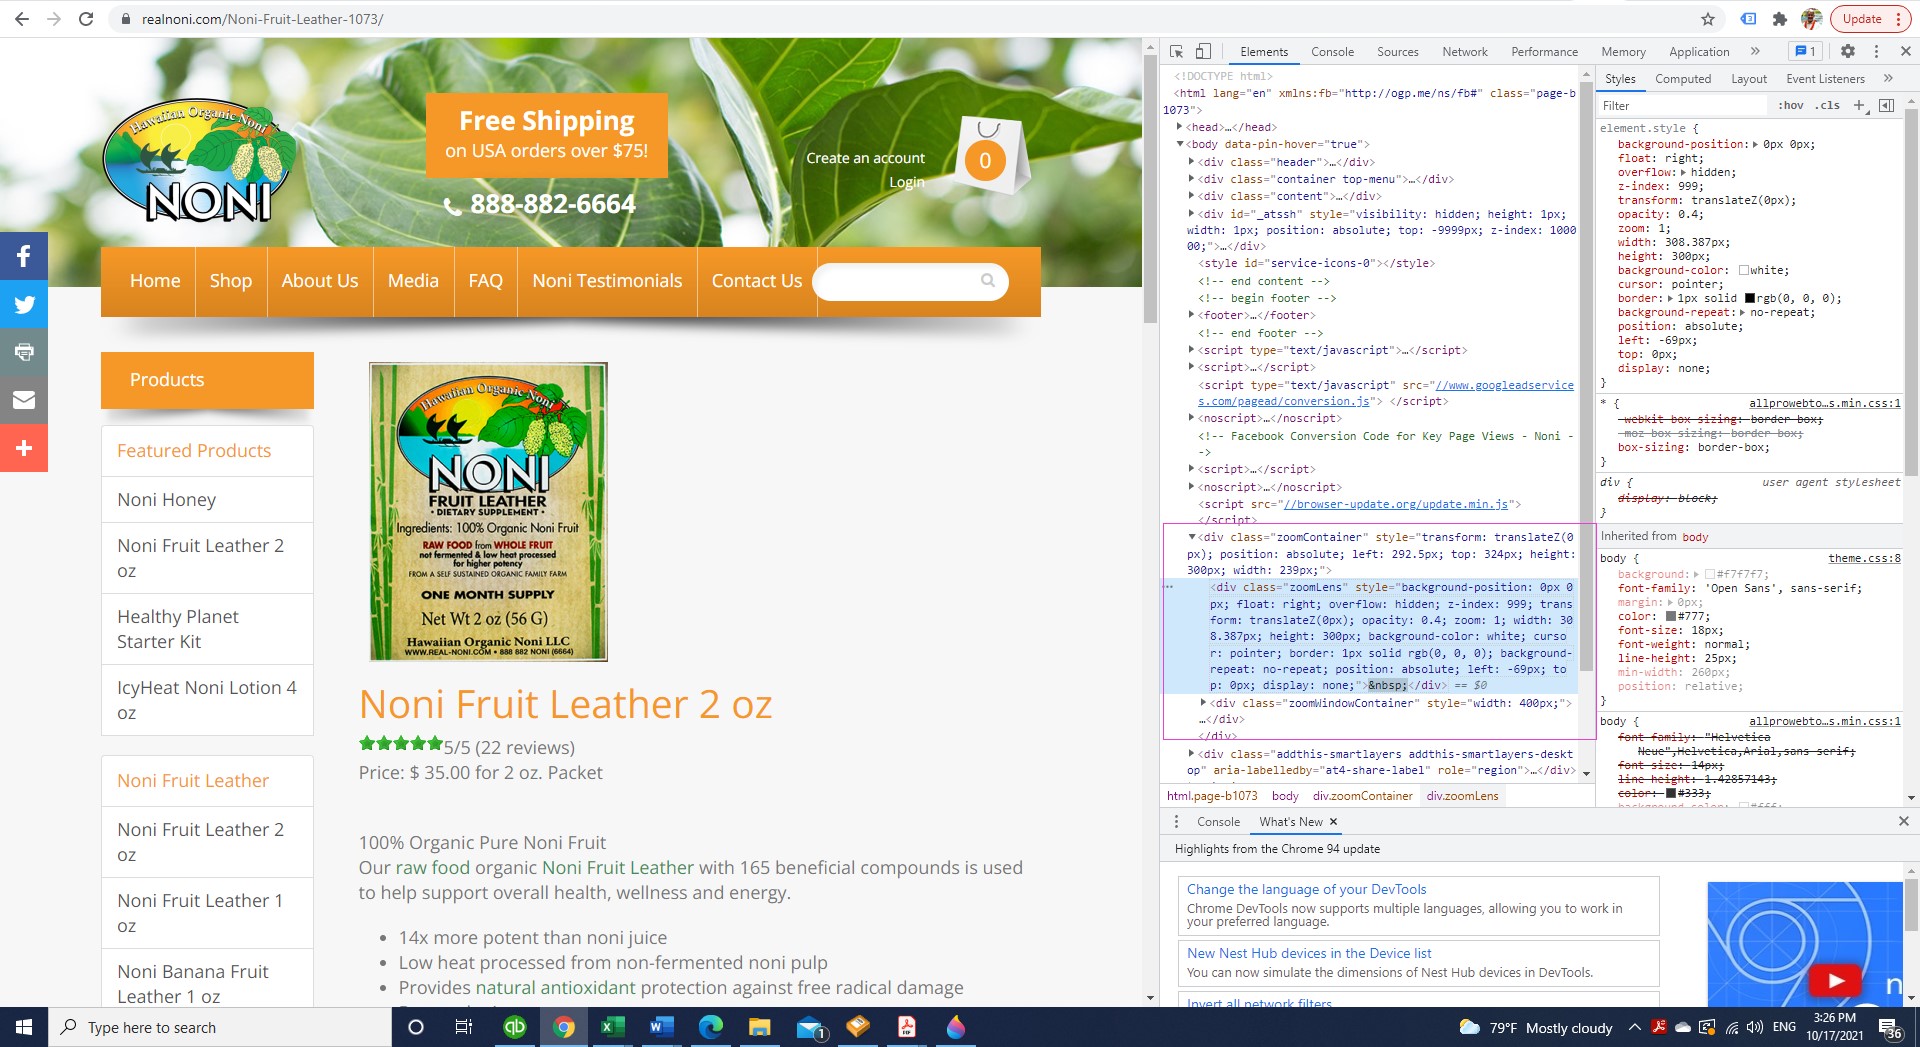
Task: Expand the zoomWindowContainer div node
Action: click(x=1203, y=703)
